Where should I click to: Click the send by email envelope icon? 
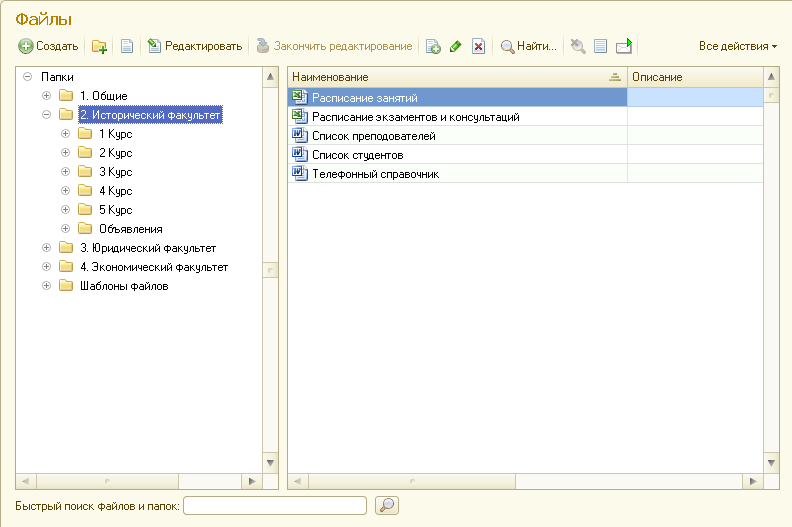[624, 46]
